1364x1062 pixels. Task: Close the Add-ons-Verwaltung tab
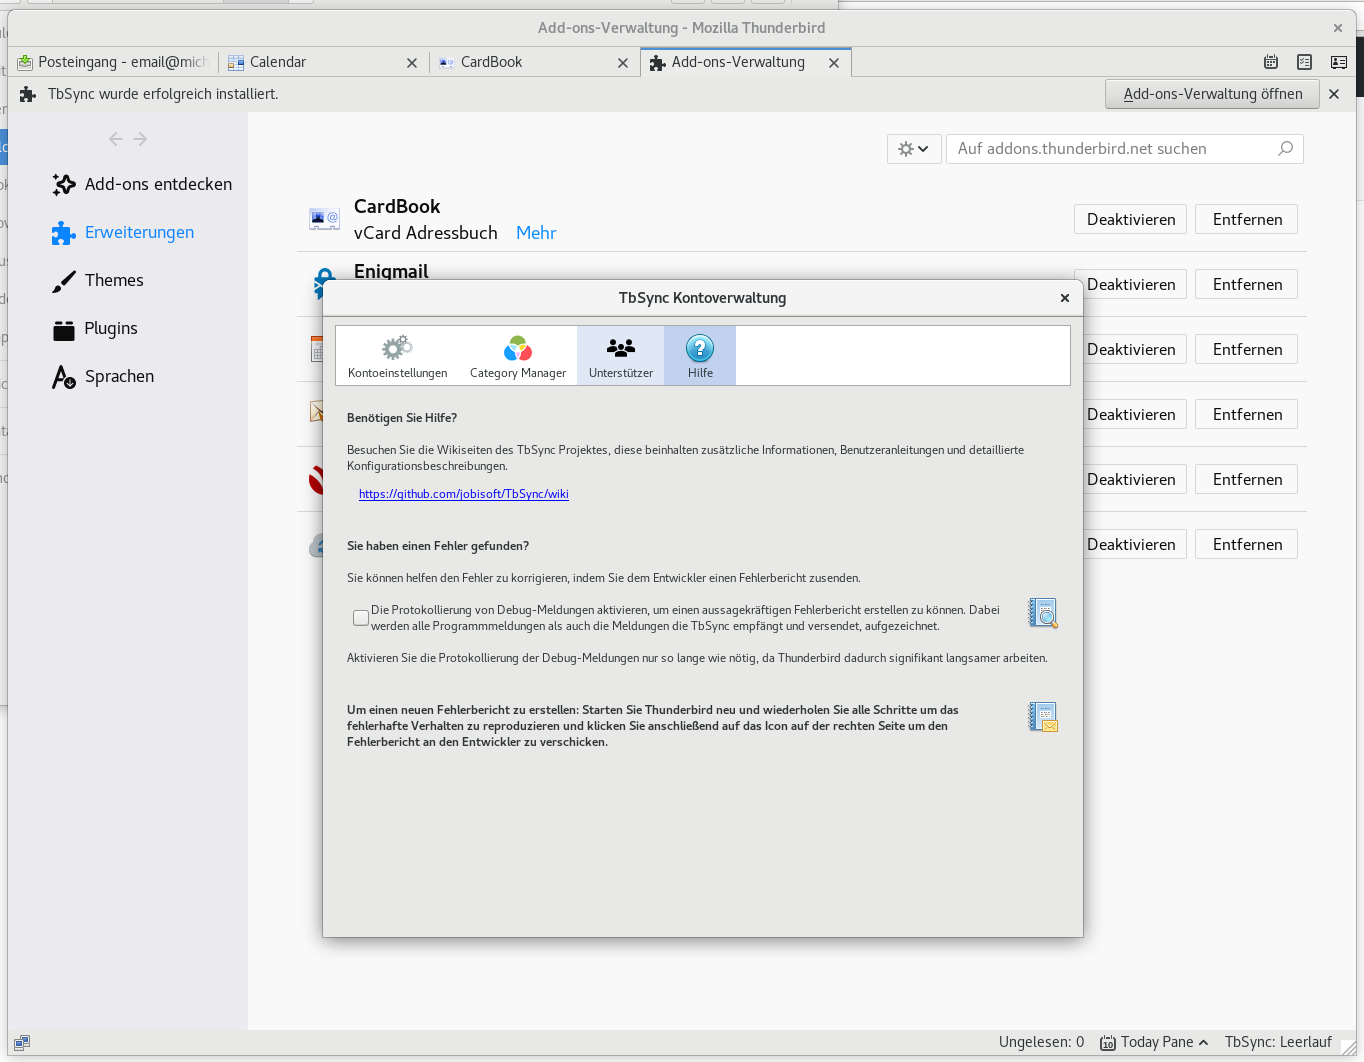[834, 63]
